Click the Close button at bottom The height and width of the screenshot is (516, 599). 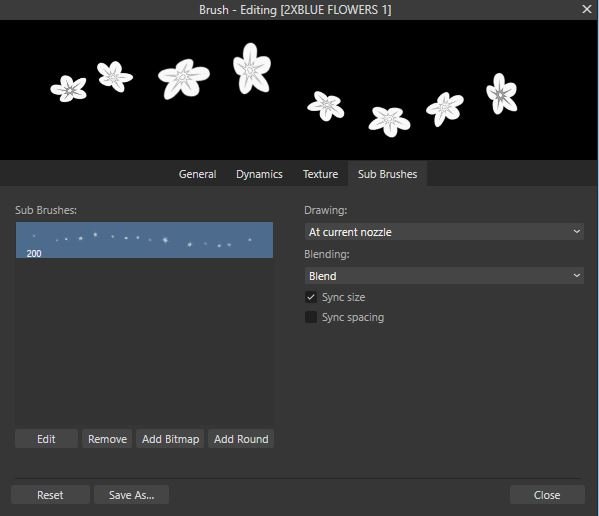click(x=547, y=495)
